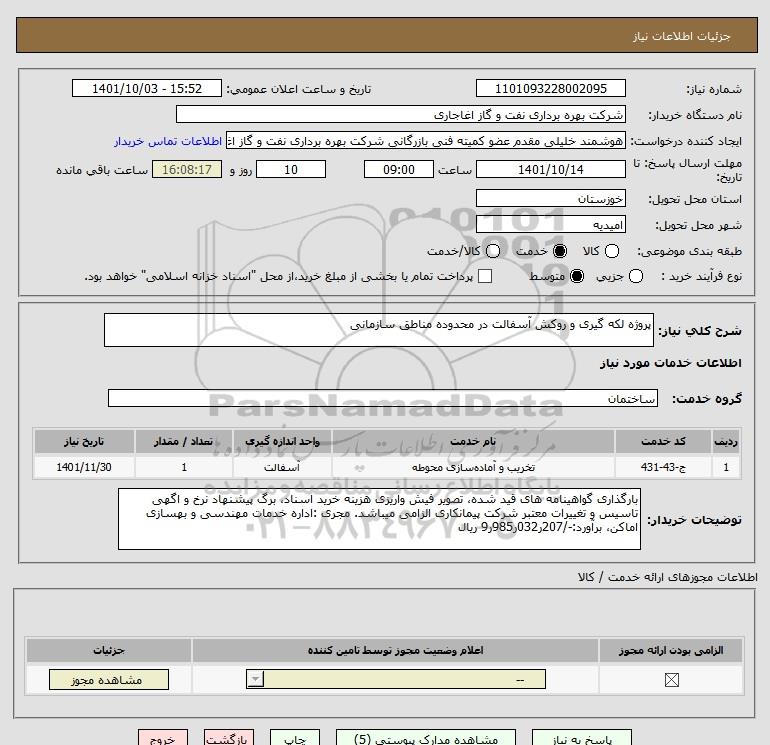Click the مشاهده مجوز button
Image resolution: width=770 pixels, height=745 pixels.
(109, 680)
